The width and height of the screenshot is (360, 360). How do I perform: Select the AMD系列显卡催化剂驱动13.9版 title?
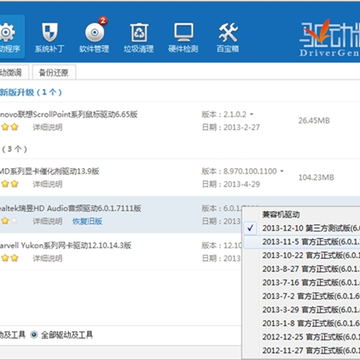pyautogui.click(x=50, y=171)
